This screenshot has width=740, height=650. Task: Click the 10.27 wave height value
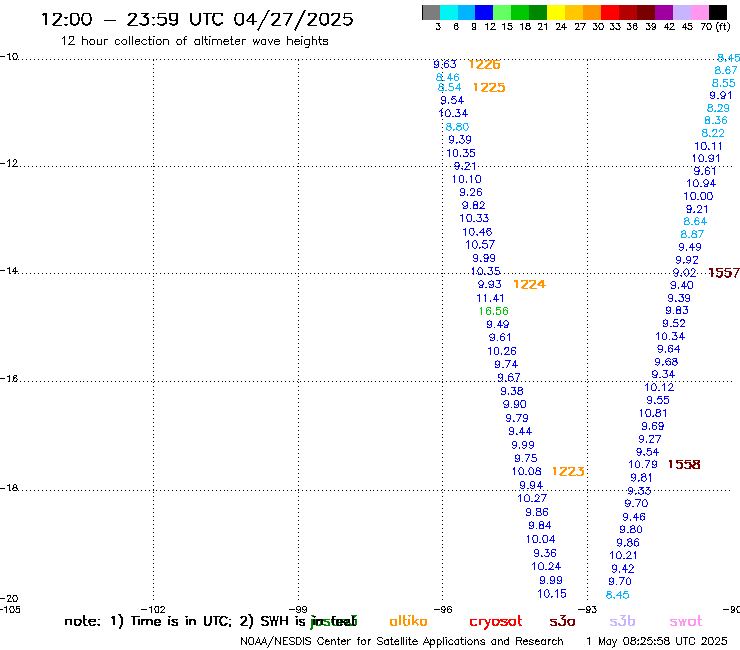(x=532, y=498)
